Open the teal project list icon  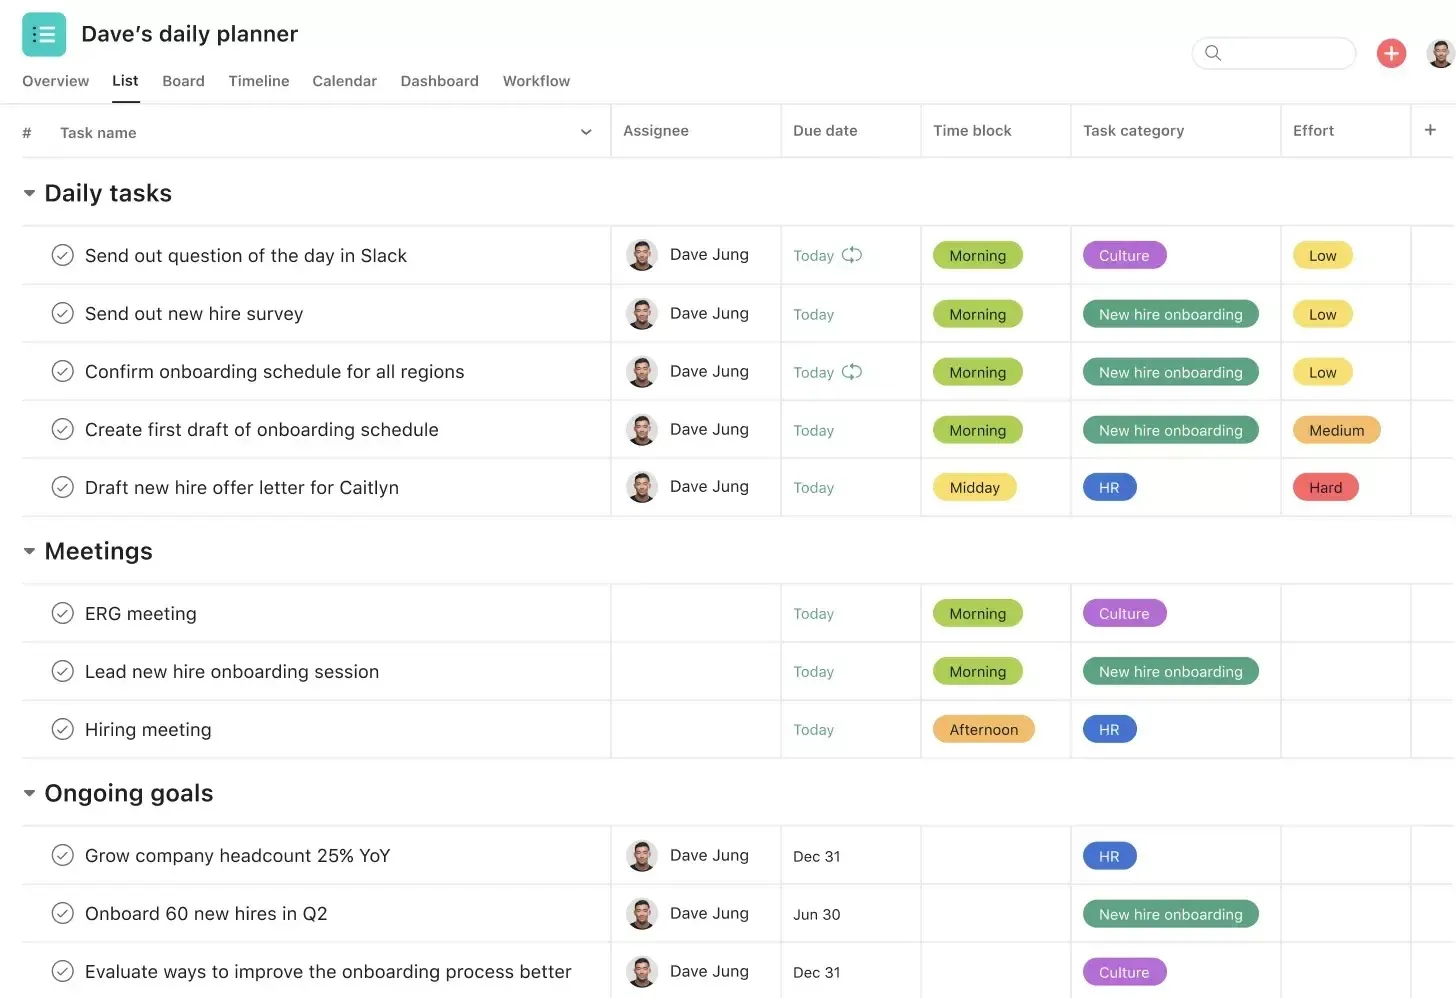tap(44, 35)
